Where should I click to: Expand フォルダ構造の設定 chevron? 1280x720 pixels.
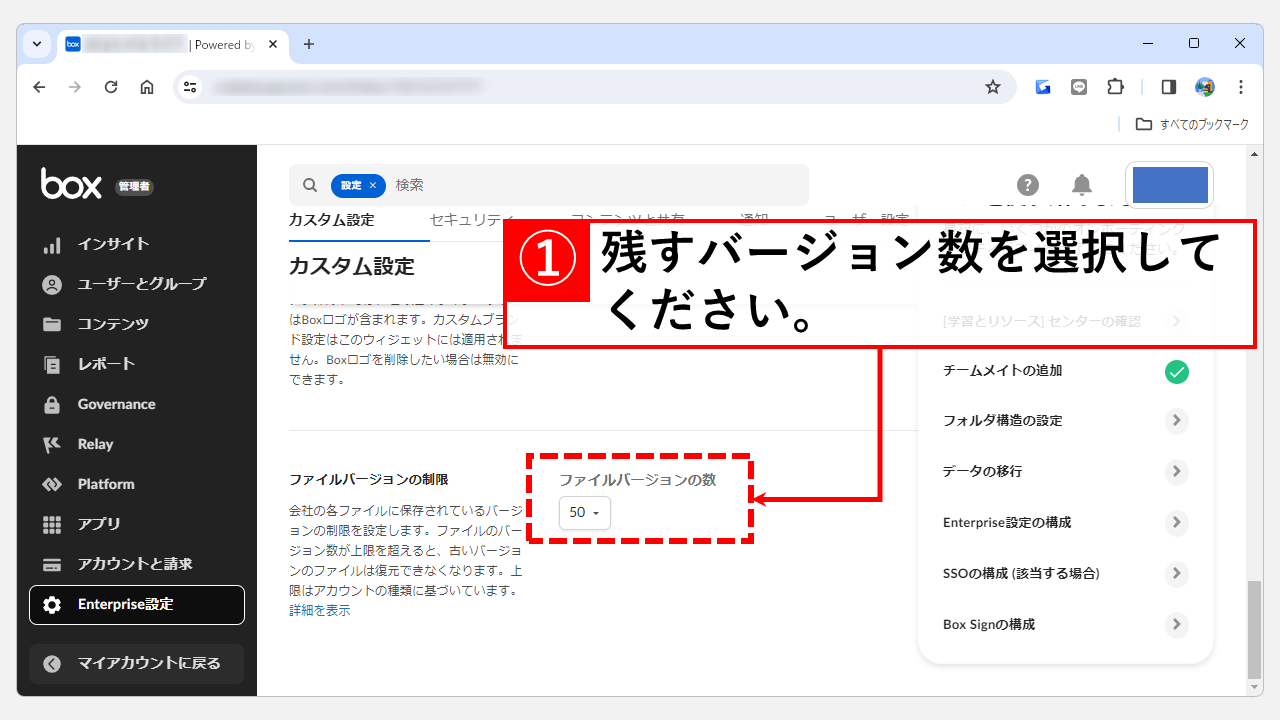pyautogui.click(x=1177, y=421)
